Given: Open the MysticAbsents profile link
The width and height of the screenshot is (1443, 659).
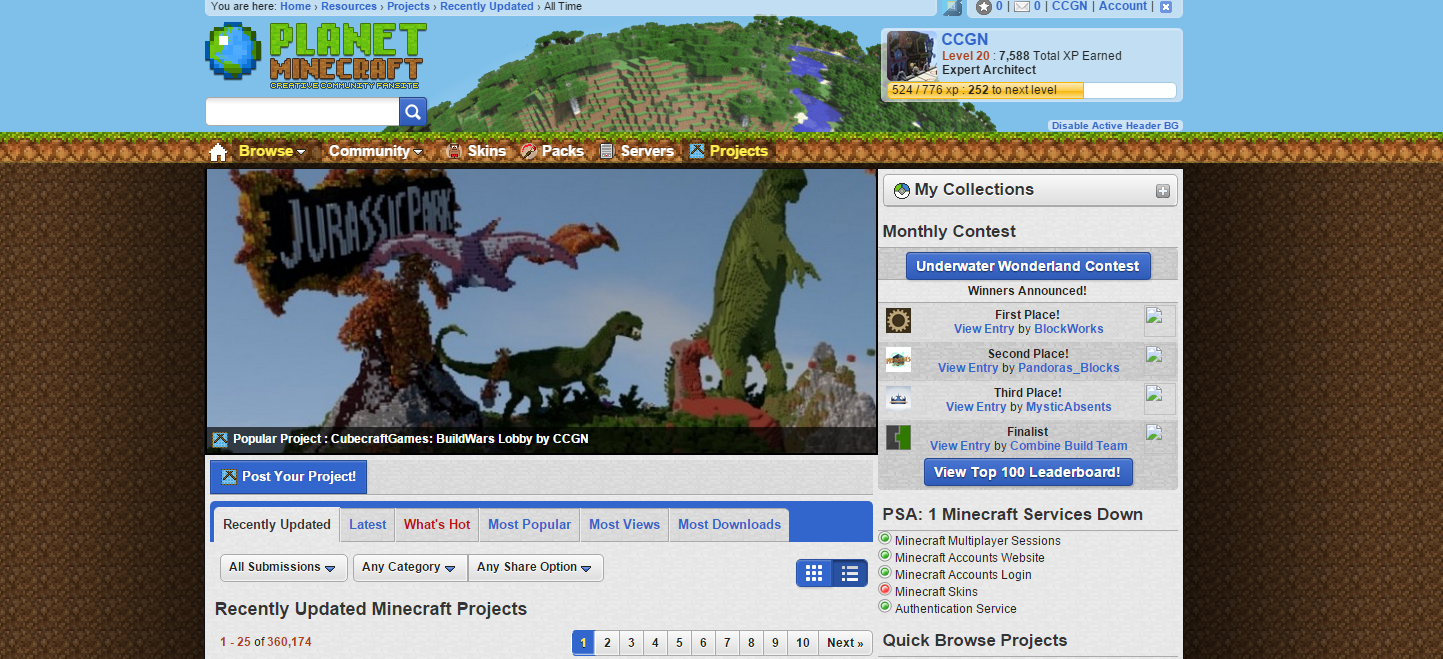Looking at the screenshot, I should click(x=1069, y=407).
